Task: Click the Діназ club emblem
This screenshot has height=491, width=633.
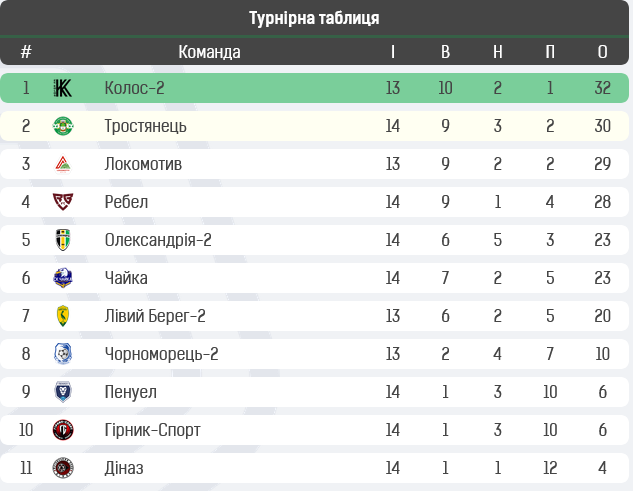Action: pyautogui.click(x=63, y=468)
